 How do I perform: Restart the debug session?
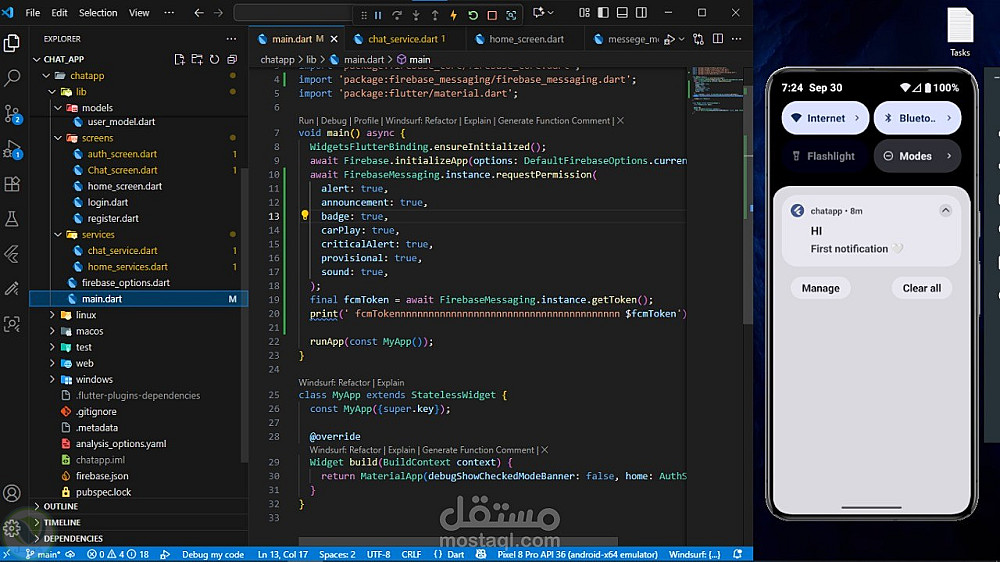click(x=473, y=15)
